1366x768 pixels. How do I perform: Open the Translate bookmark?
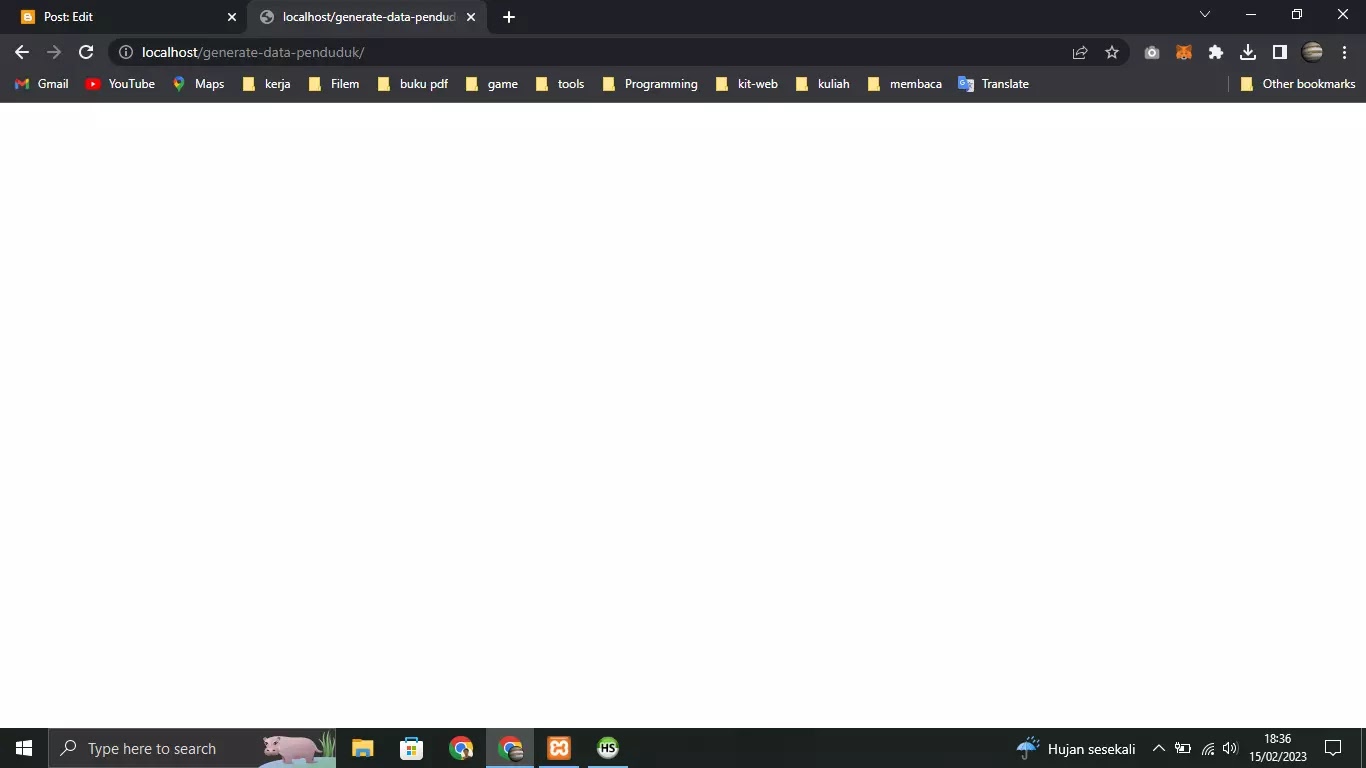[x=993, y=84]
